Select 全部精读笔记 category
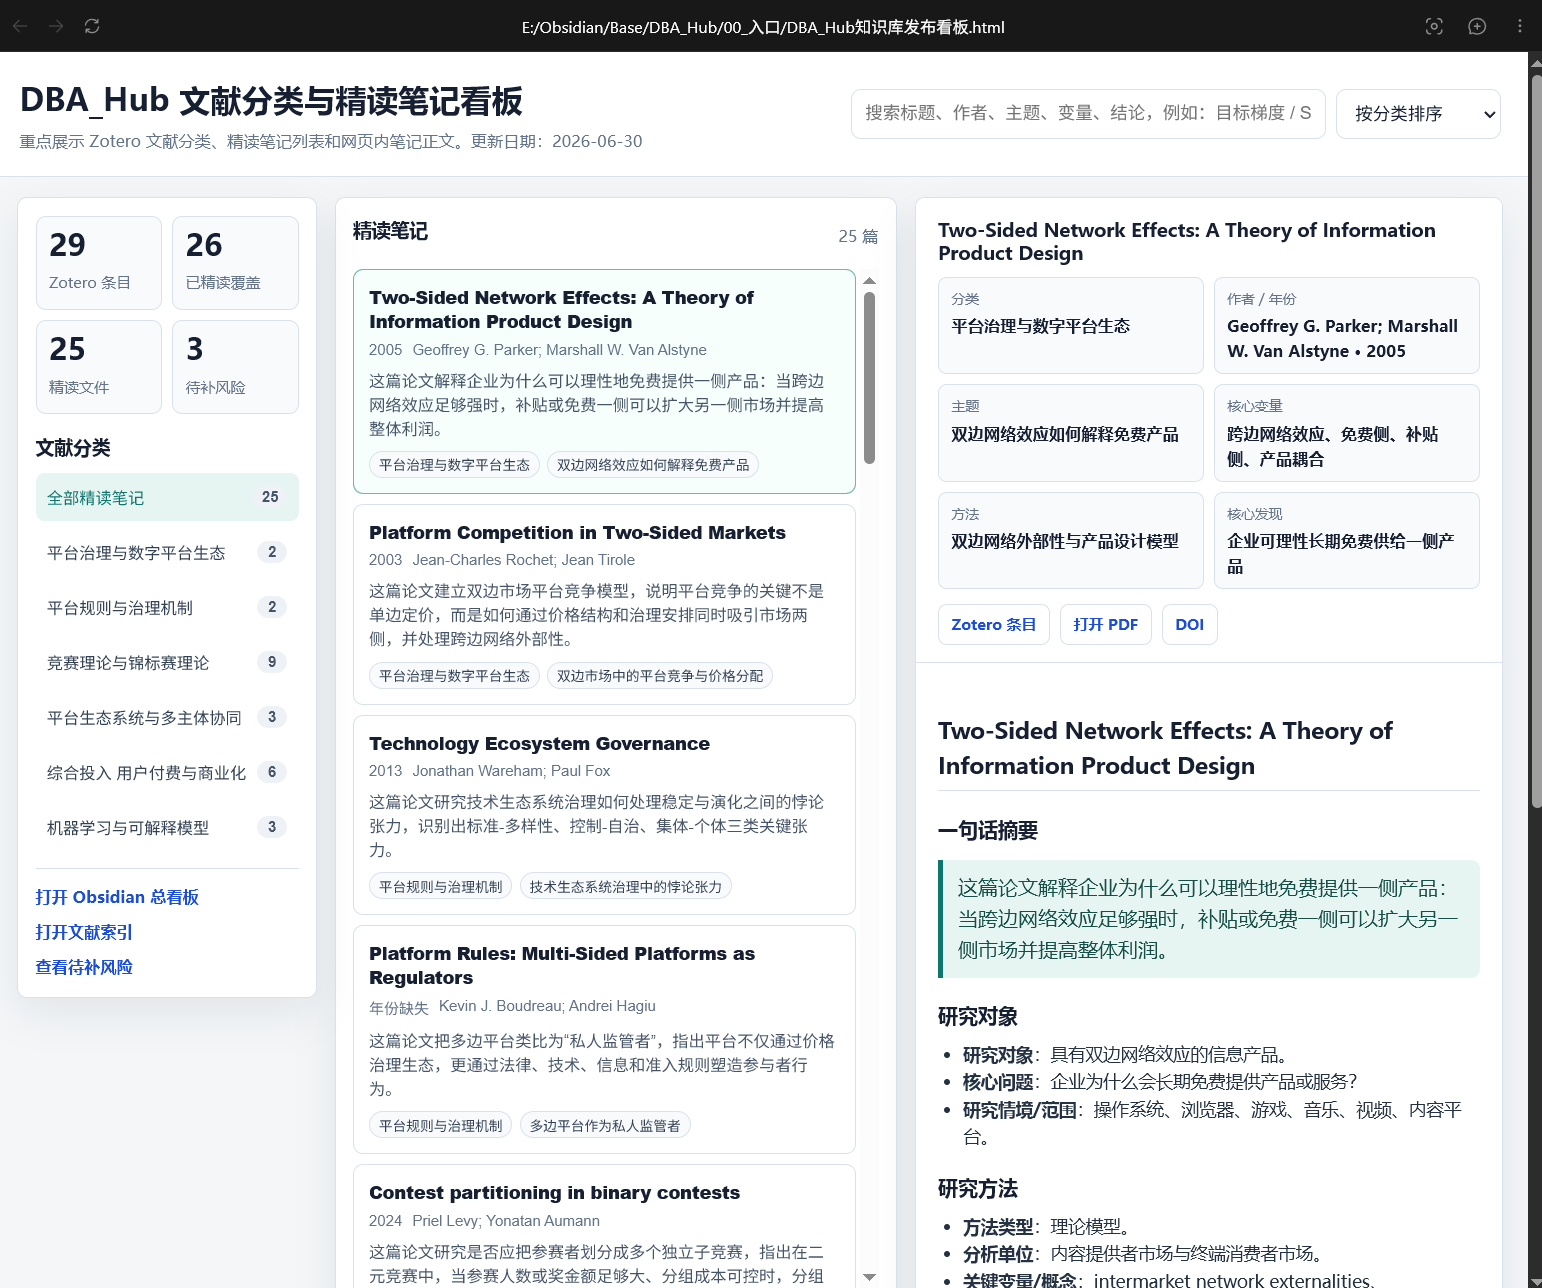 tap(167, 497)
